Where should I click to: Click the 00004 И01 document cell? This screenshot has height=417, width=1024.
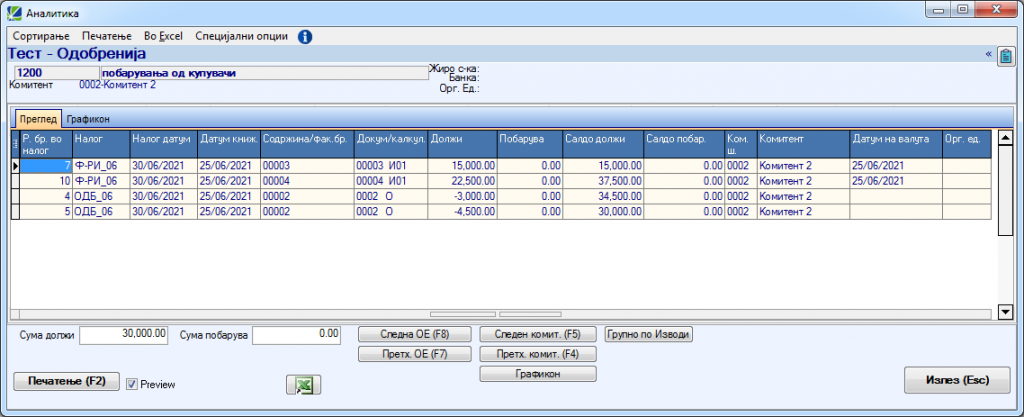point(391,181)
